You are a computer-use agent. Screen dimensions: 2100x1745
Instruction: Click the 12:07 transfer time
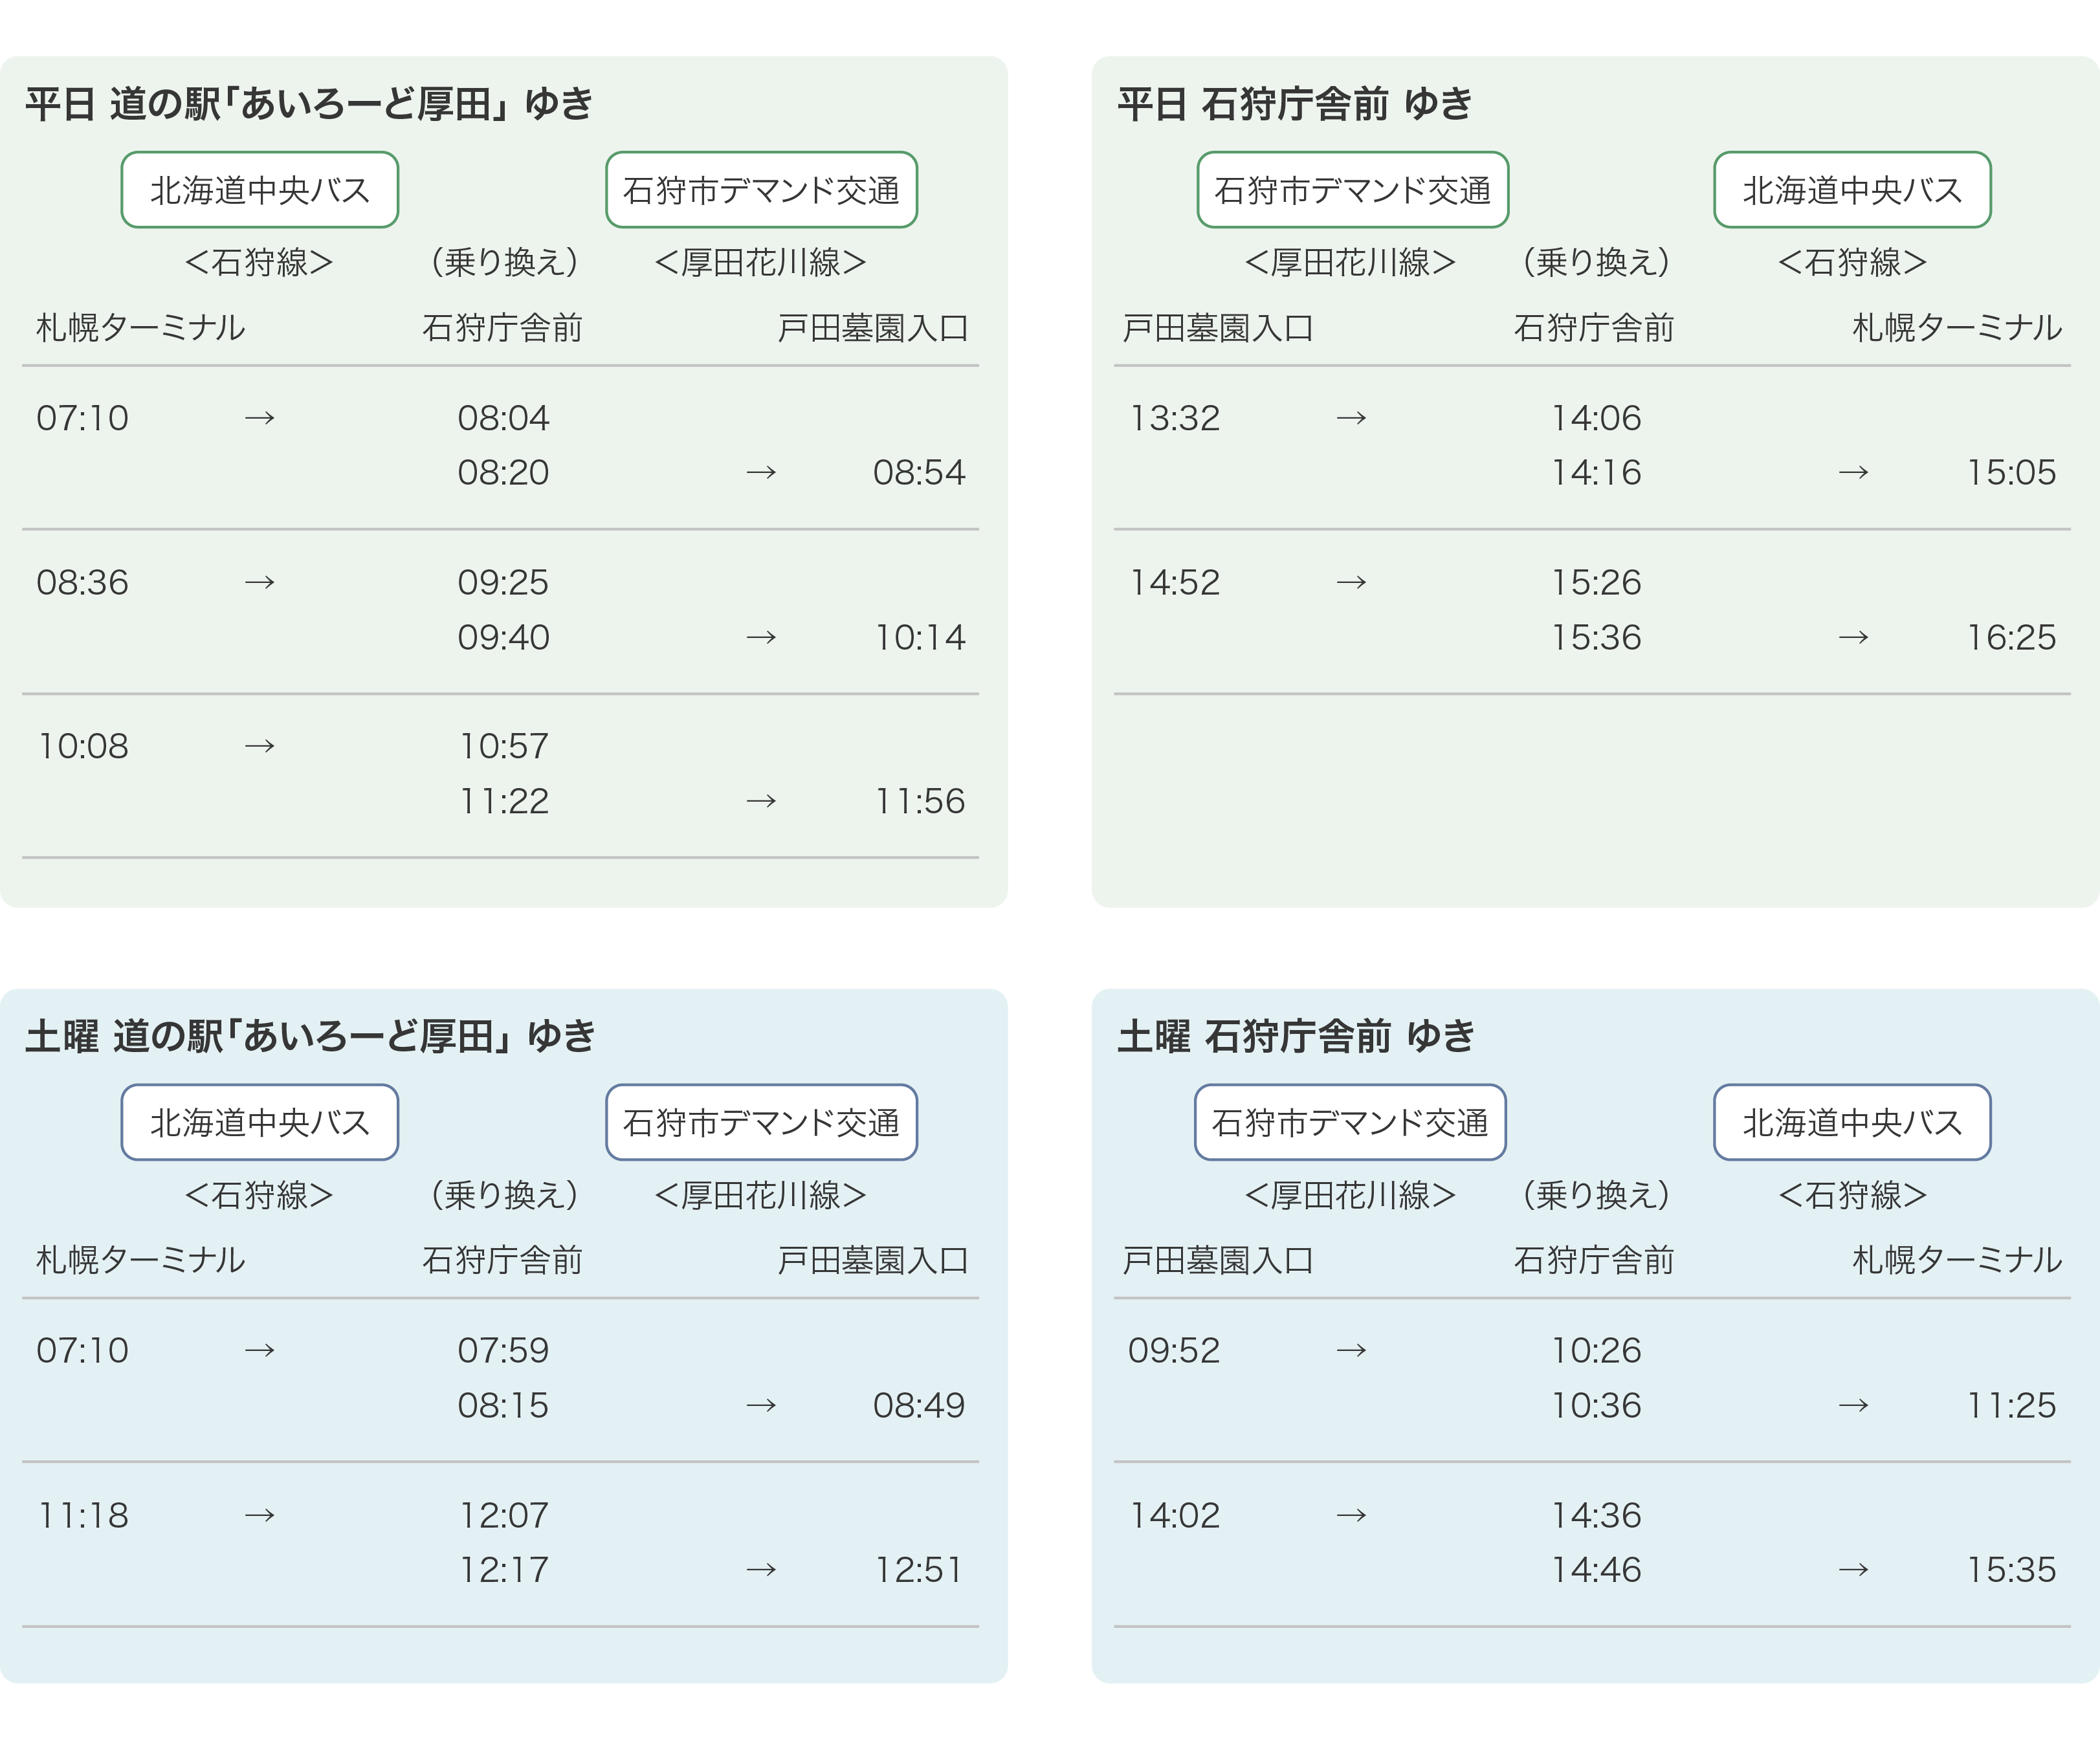coord(503,1515)
